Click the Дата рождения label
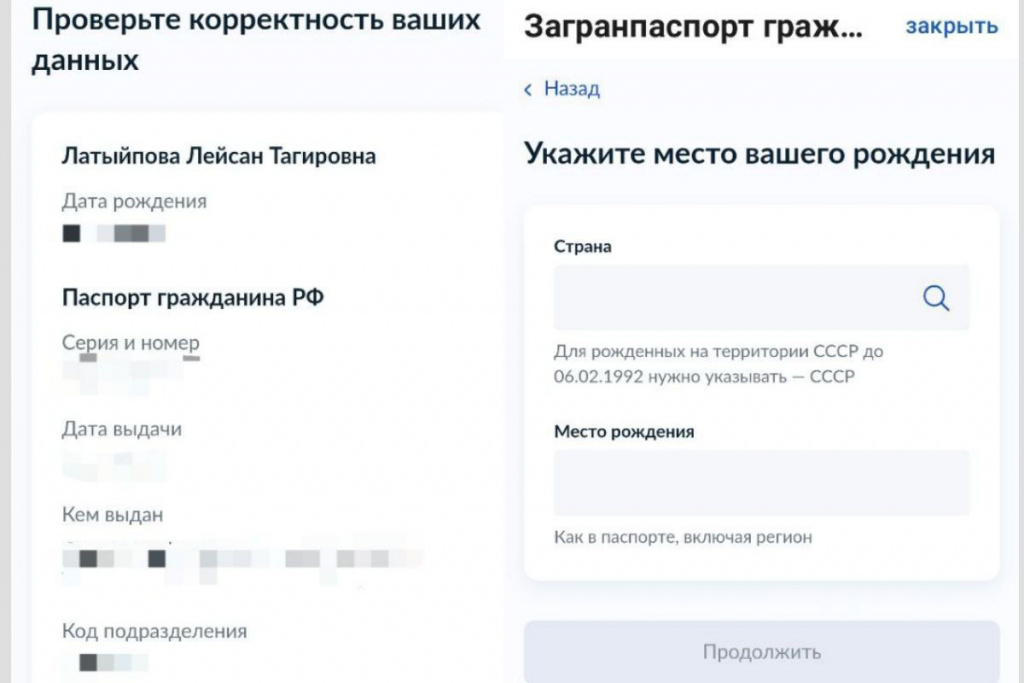 tap(134, 202)
